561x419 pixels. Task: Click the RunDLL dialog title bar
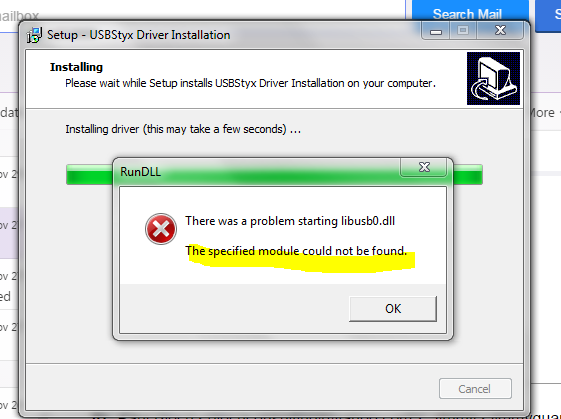258,172
